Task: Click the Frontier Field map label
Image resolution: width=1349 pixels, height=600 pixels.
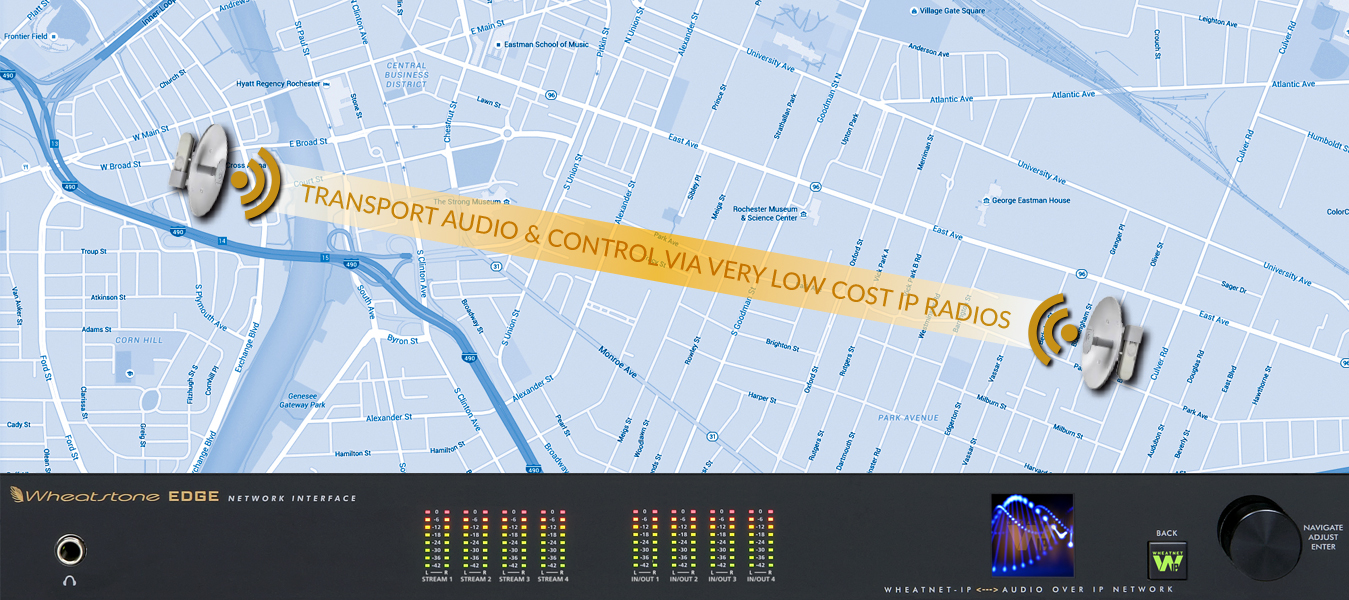Action: pyautogui.click(x=27, y=35)
